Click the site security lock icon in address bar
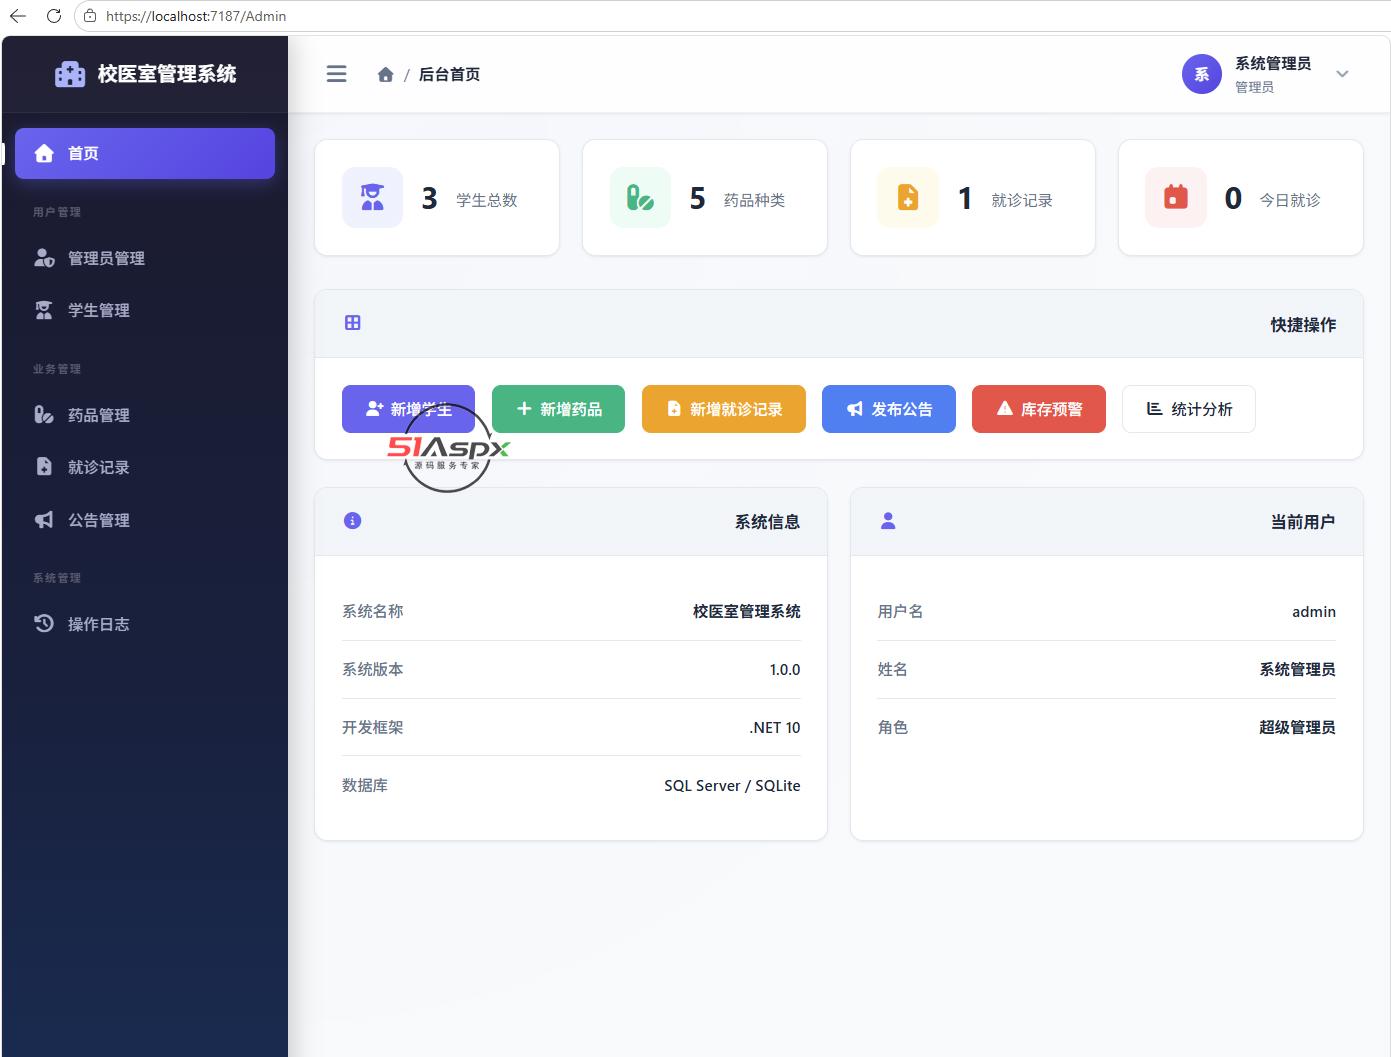 click(90, 16)
